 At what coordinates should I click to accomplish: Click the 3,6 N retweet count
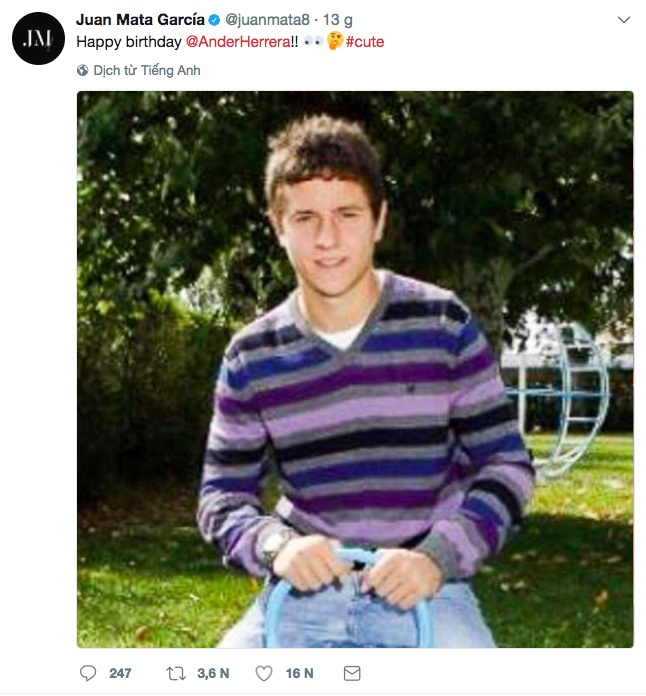pos(213,673)
